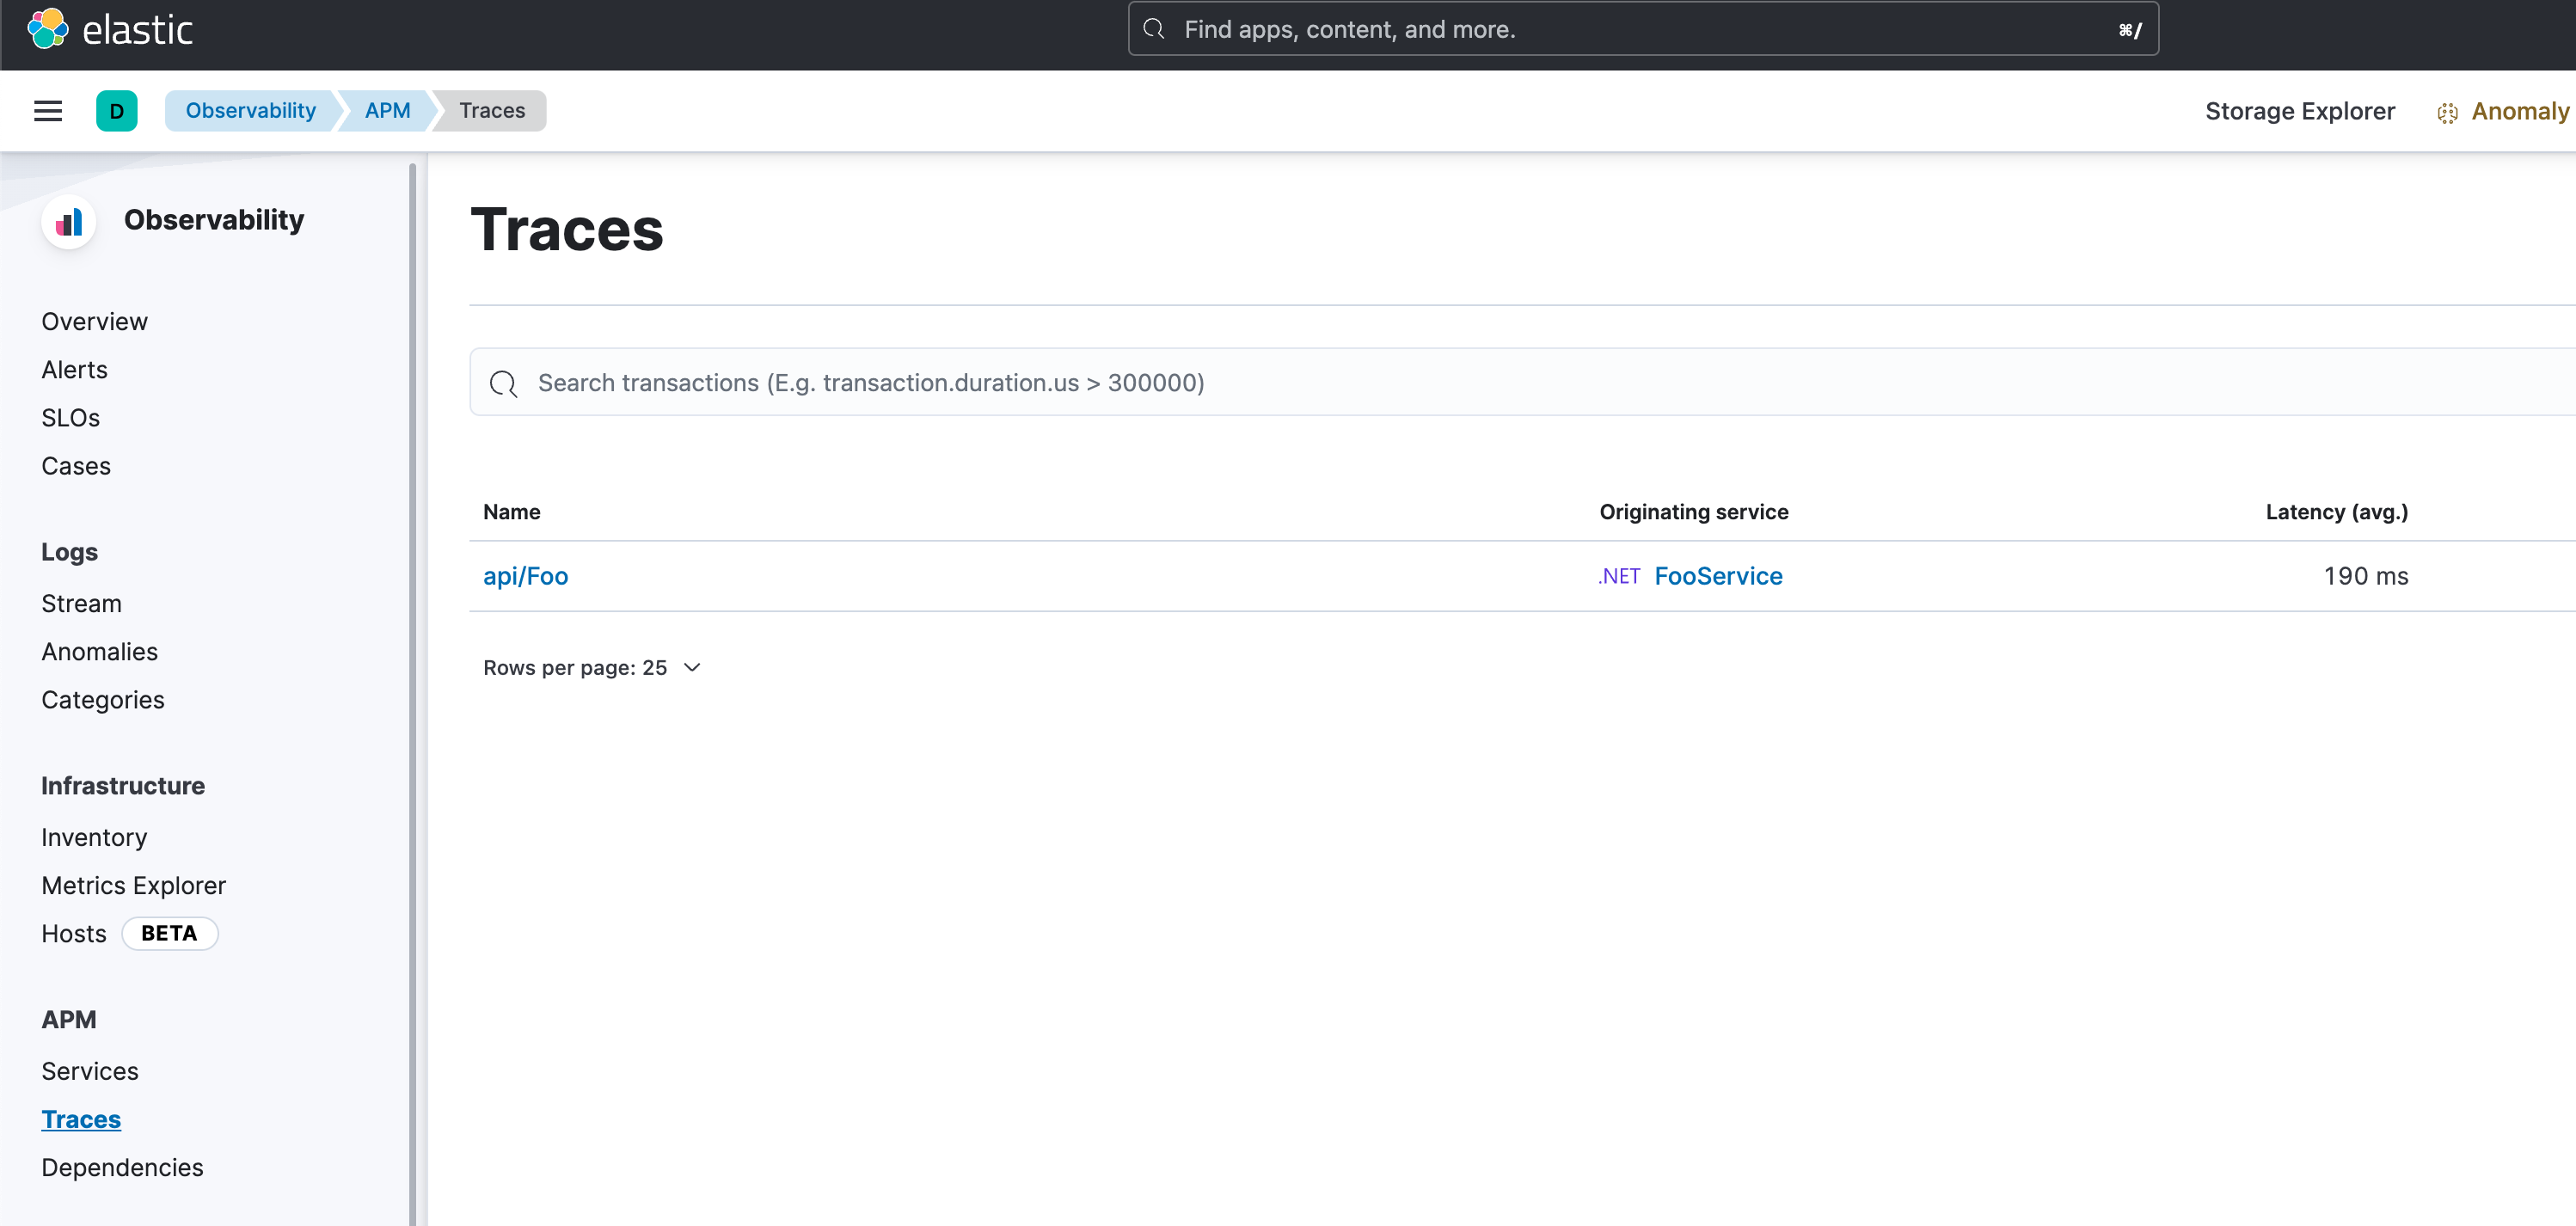Open Cases in sidebar

point(76,466)
